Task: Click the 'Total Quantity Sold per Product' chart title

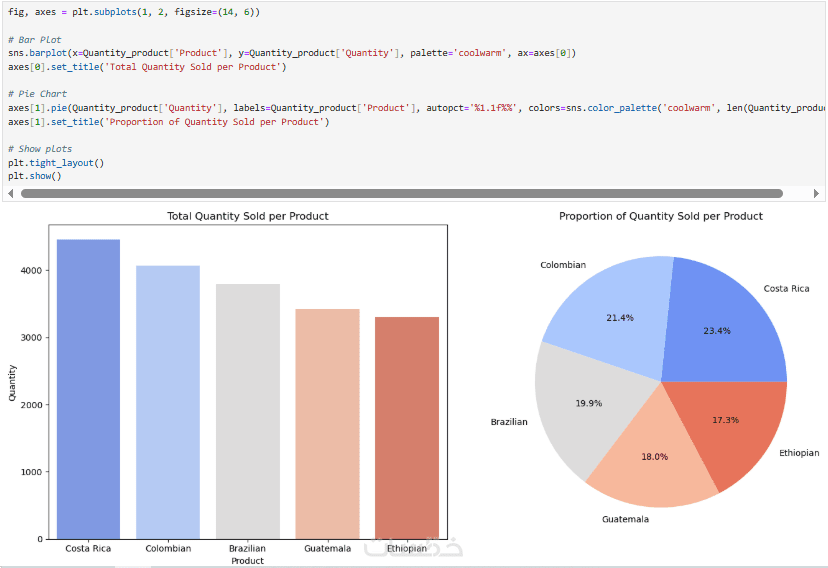Action: coord(247,216)
